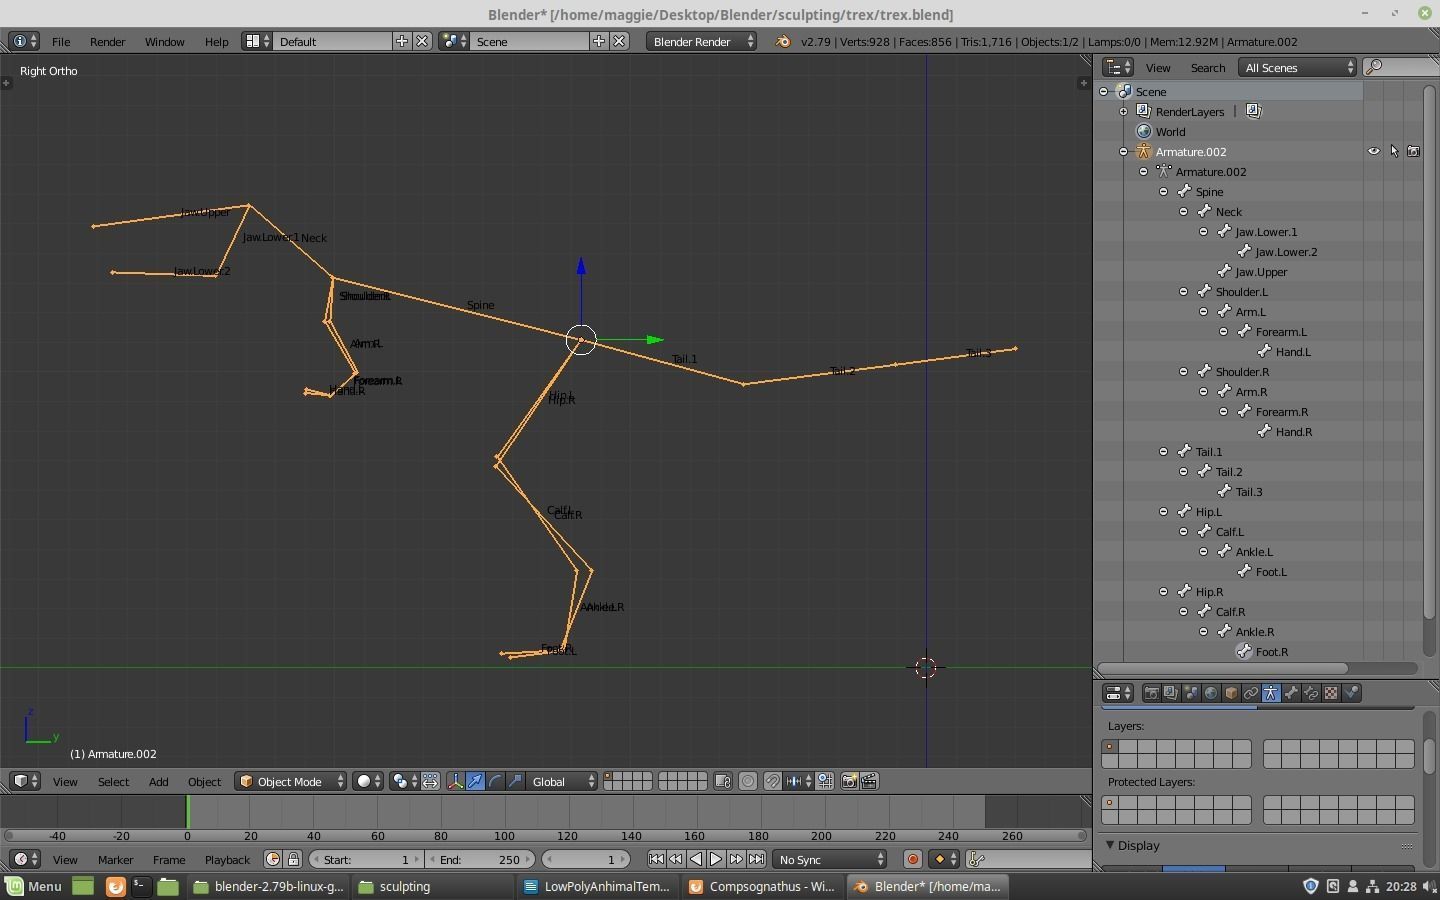This screenshot has height=900, width=1440.
Task: Select the scale manipulator icon
Action: coord(516,781)
